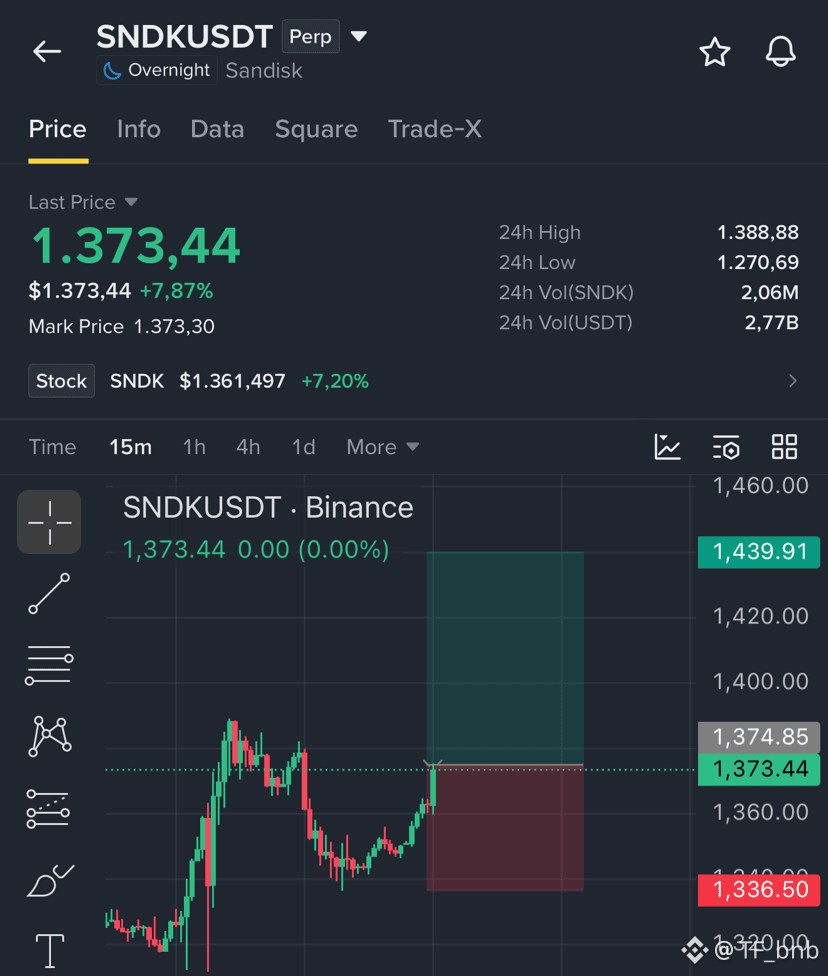The width and height of the screenshot is (828, 976).
Task: Select the 15m chart interval
Action: pos(130,447)
